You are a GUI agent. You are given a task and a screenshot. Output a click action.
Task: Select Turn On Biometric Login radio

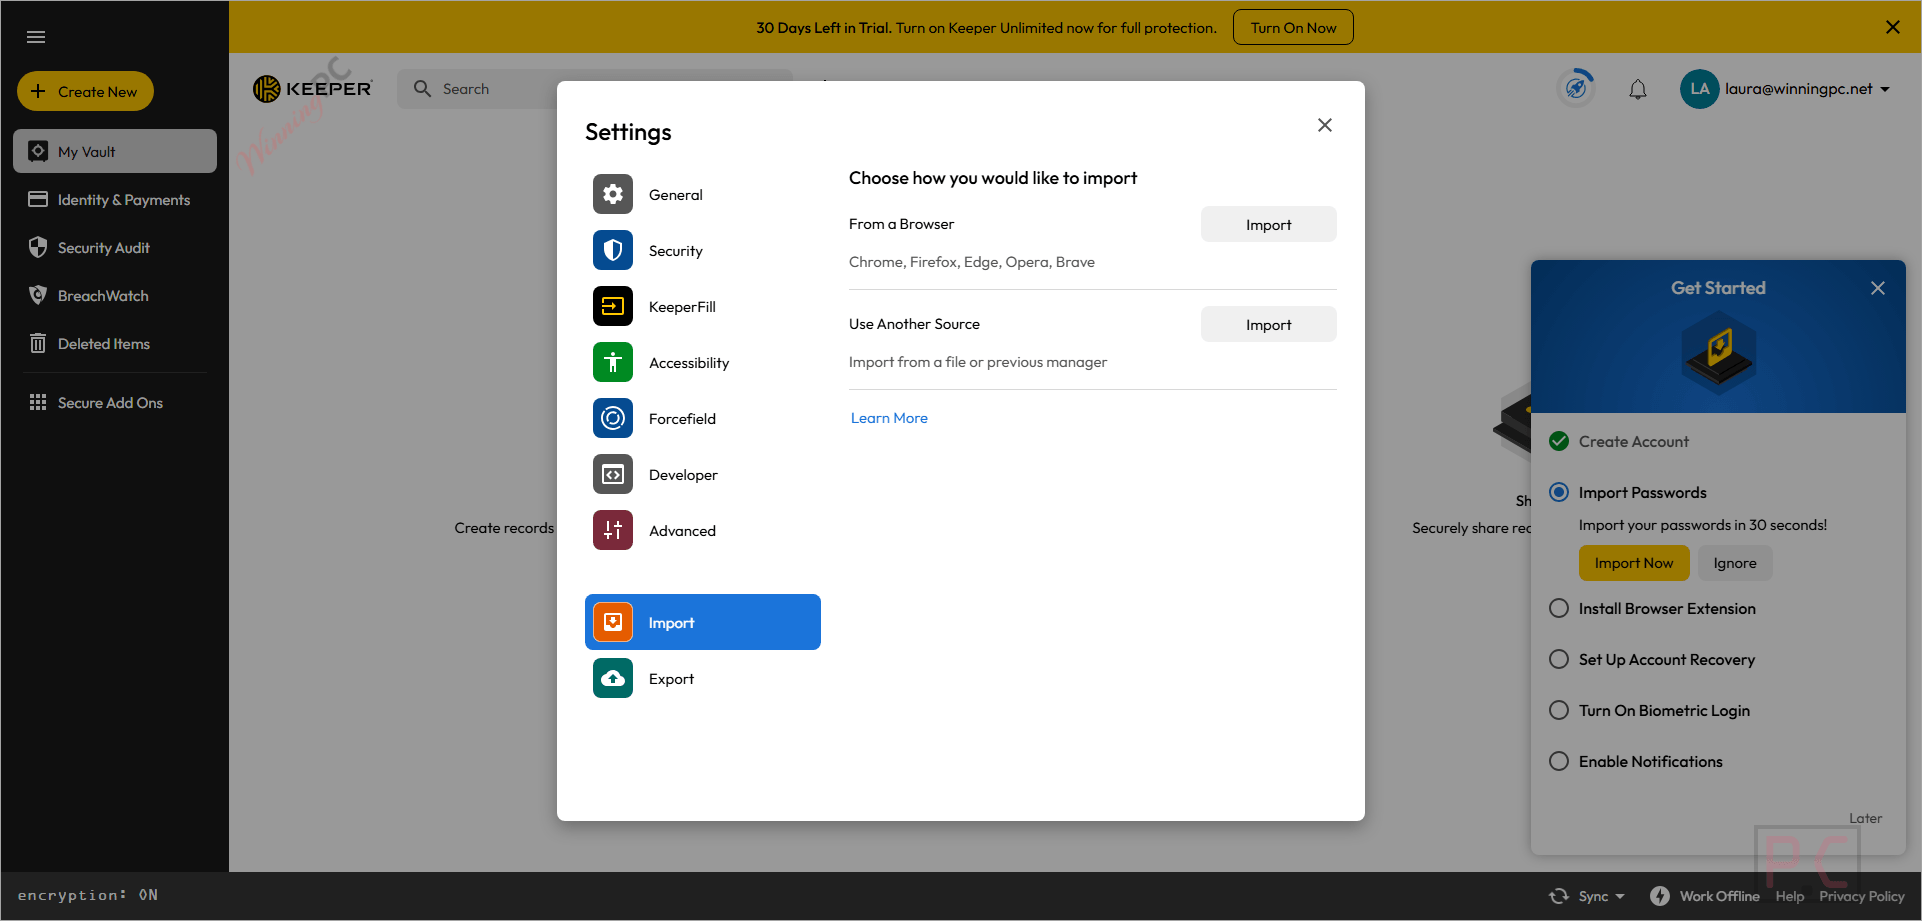click(1559, 710)
